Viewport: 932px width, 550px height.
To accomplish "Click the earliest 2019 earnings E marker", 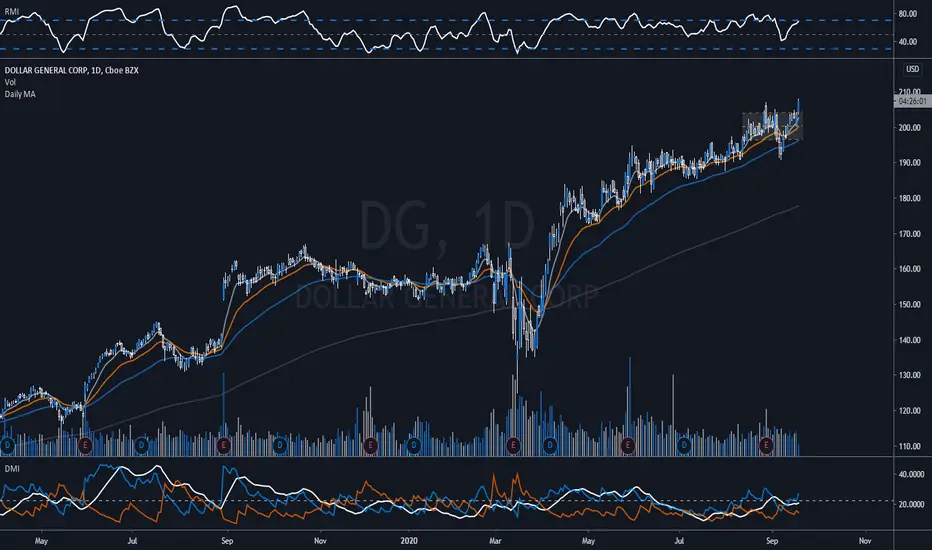I will pos(85,445).
